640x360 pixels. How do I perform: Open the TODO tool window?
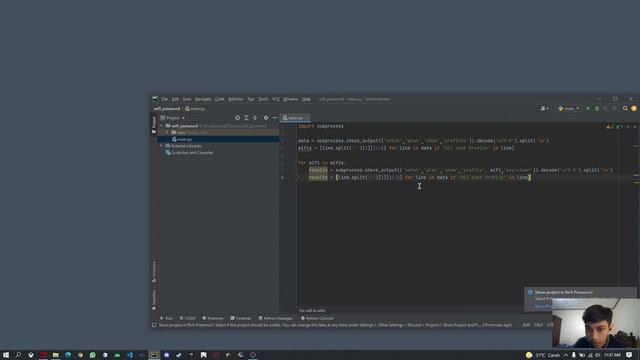click(x=187, y=318)
